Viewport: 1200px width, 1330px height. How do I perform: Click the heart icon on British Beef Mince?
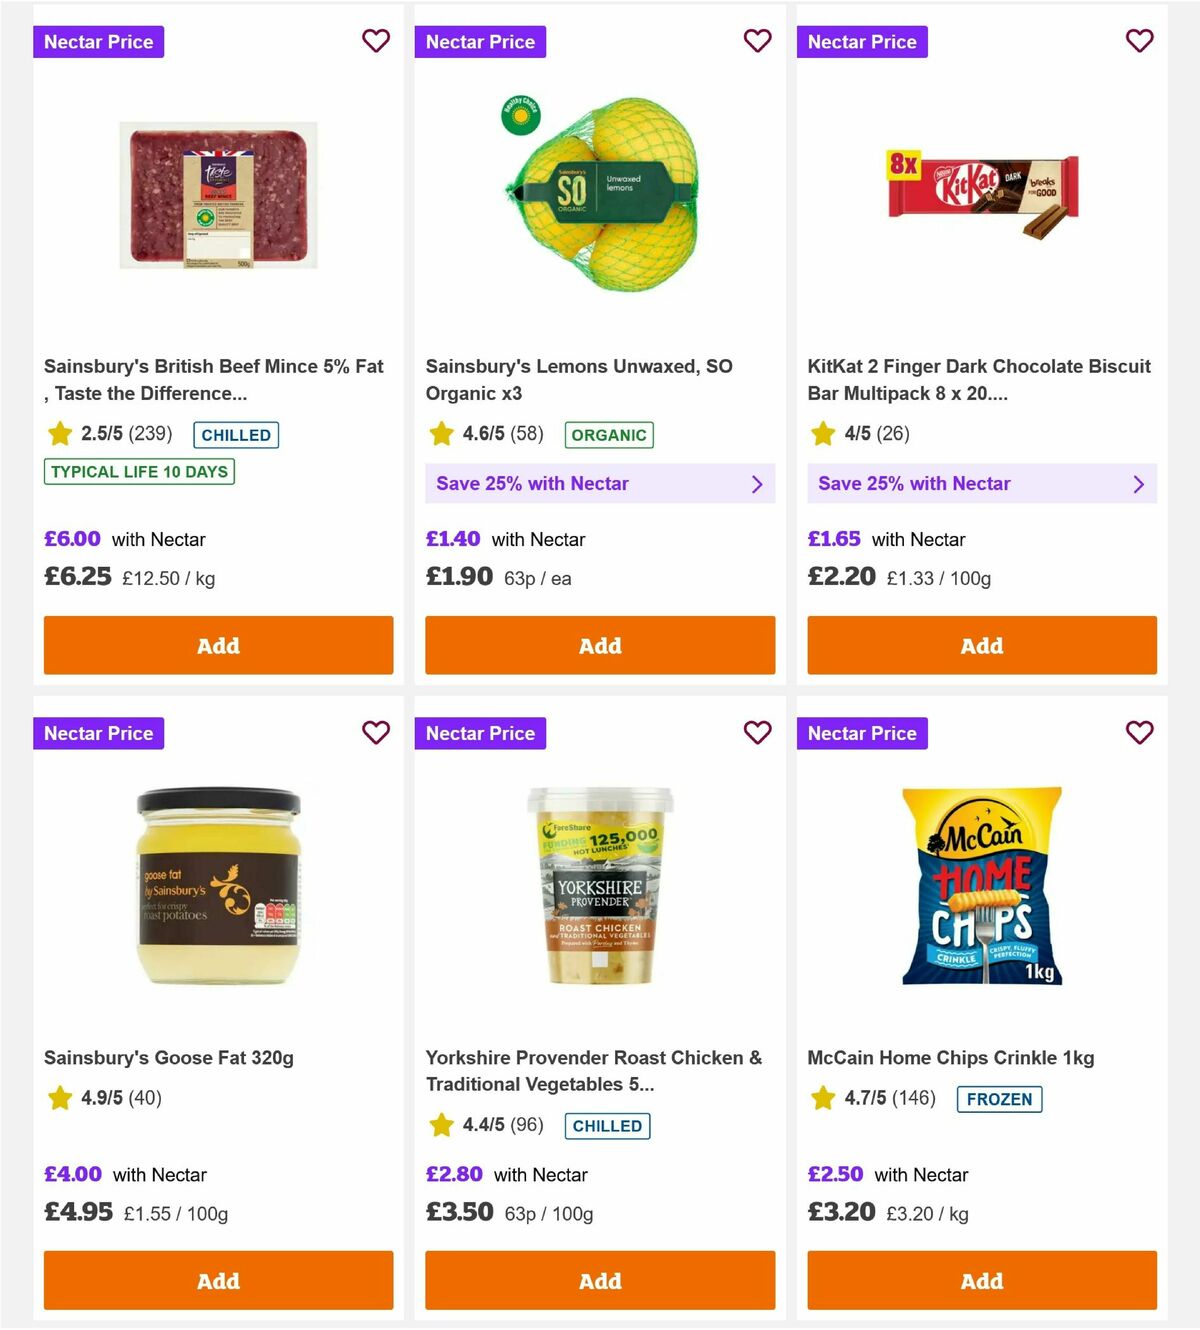(375, 41)
